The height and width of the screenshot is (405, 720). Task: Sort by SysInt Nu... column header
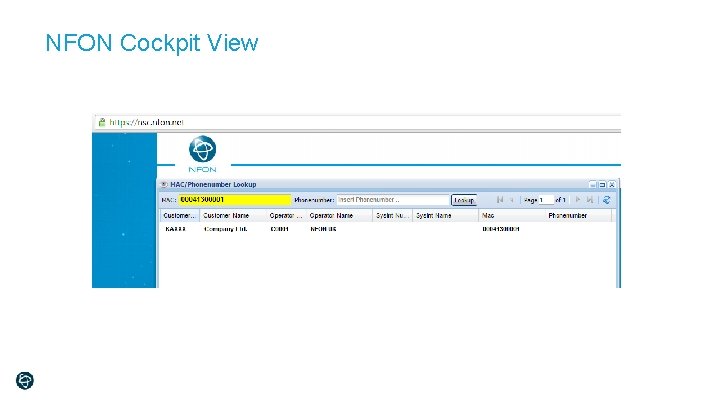pos(392,215)
